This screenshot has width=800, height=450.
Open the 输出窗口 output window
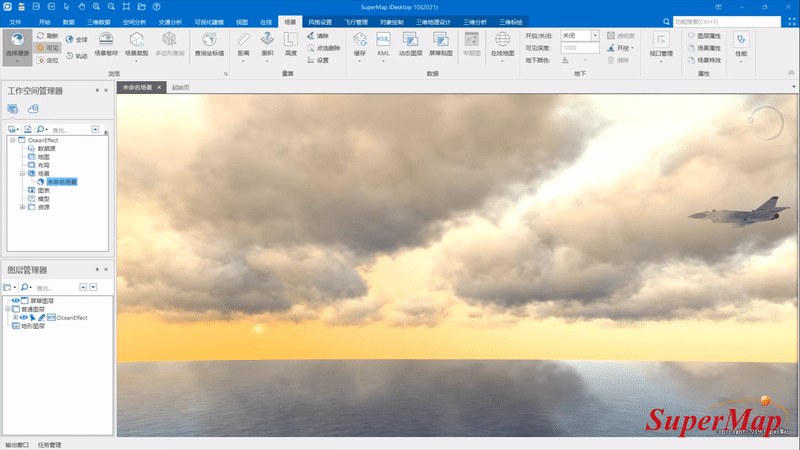pos(17,445)
